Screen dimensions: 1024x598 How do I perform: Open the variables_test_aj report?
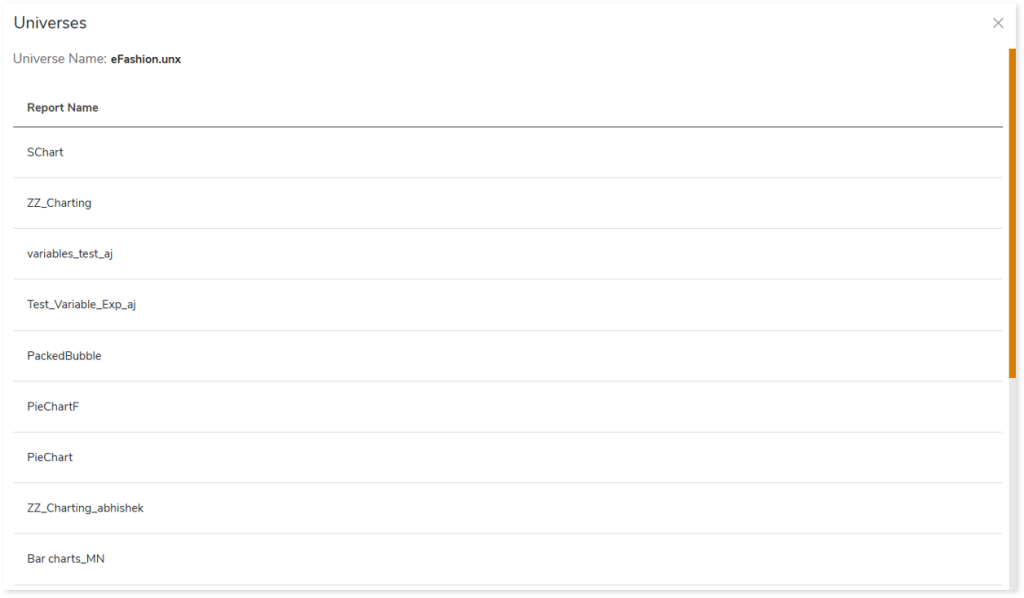[69, 254]
